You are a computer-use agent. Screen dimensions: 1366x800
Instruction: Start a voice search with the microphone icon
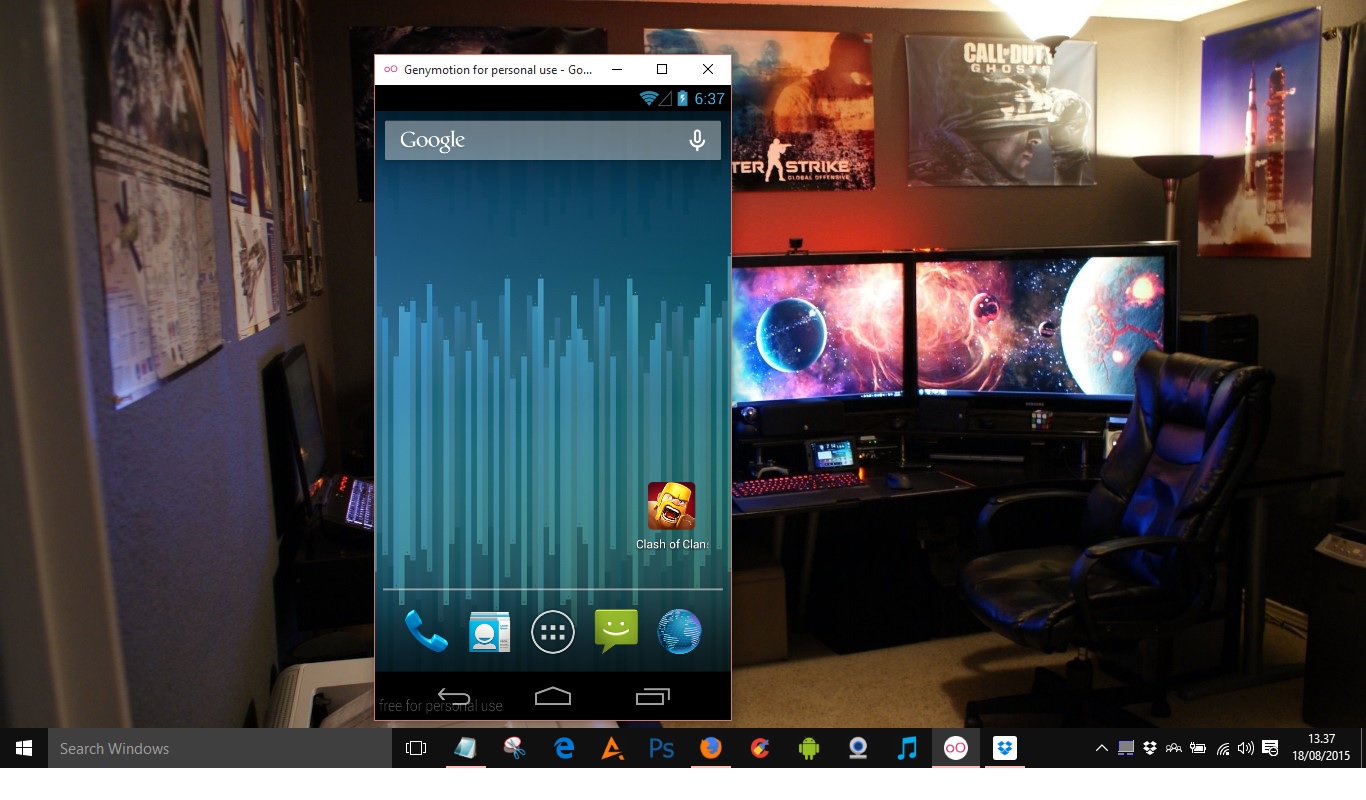click(698, 140)
